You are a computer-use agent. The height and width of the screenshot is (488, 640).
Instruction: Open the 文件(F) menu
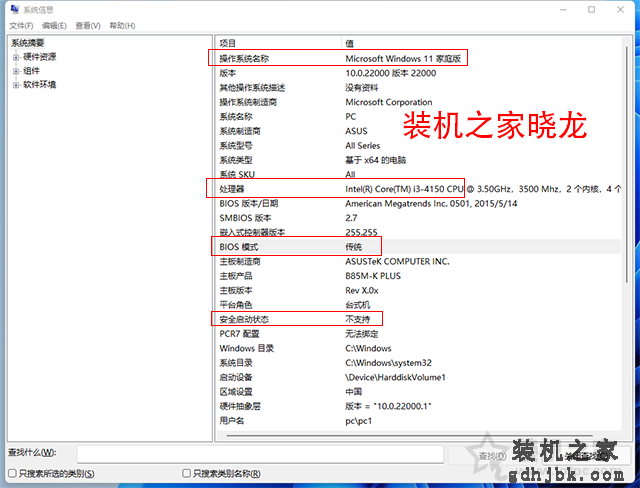[21, 26]
